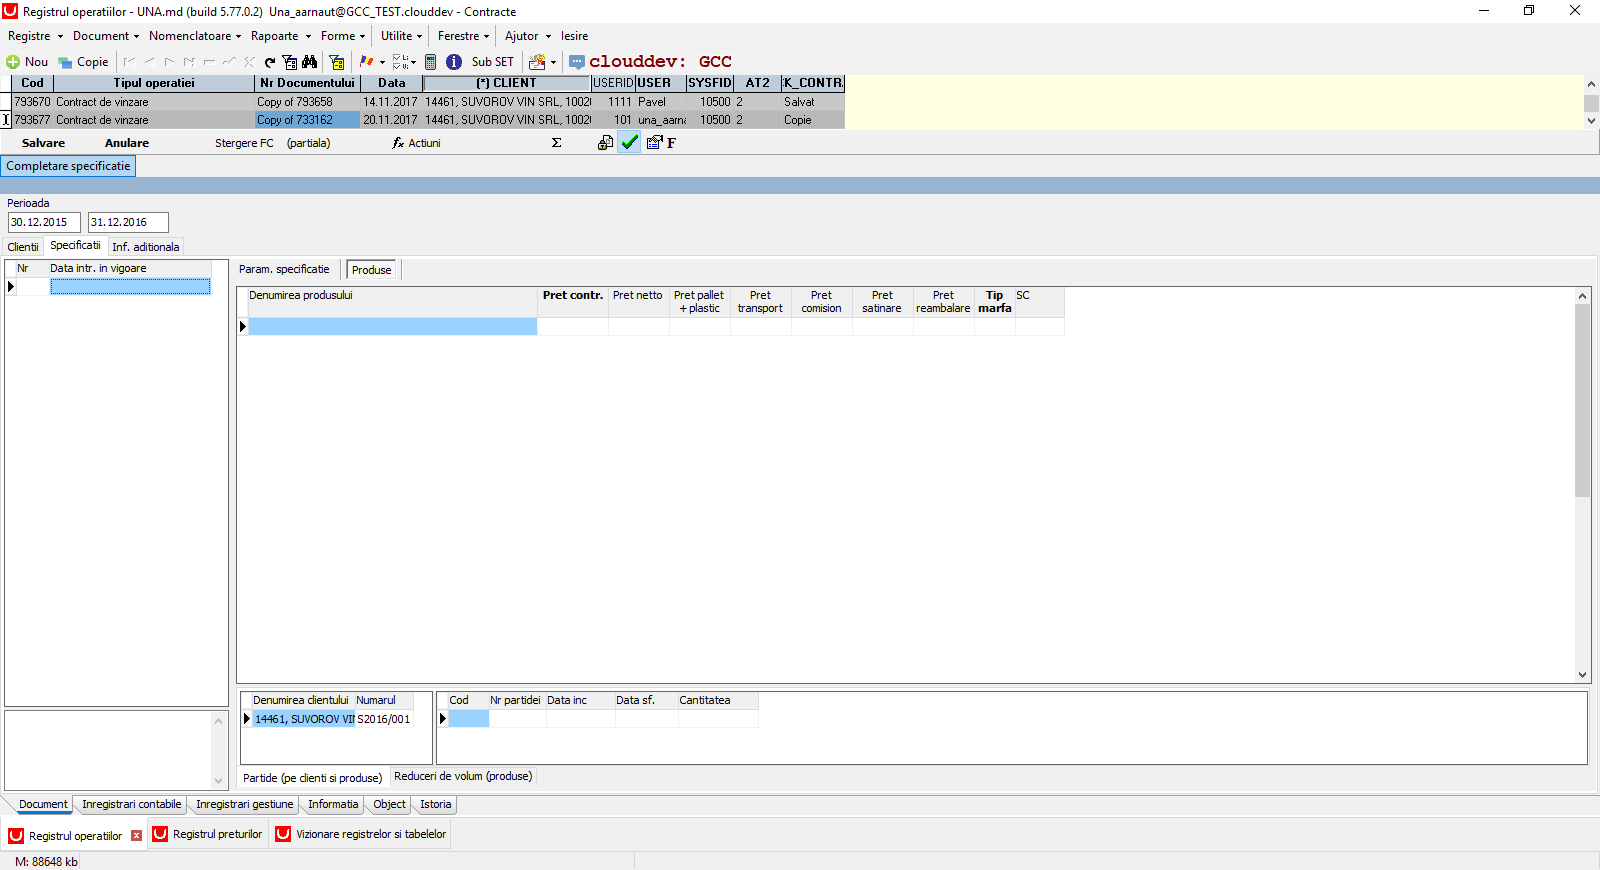Click the flag language icon

point(366,62)
